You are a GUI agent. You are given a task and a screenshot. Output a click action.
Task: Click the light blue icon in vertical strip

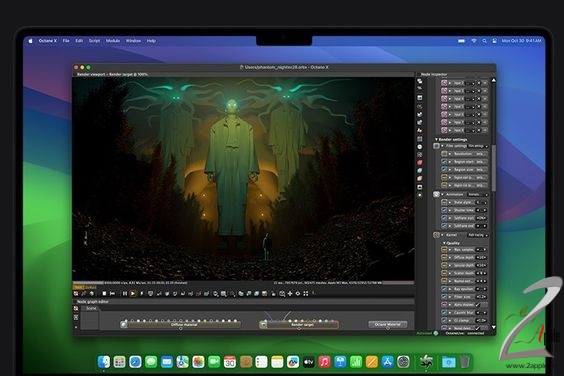coord(420,171)
